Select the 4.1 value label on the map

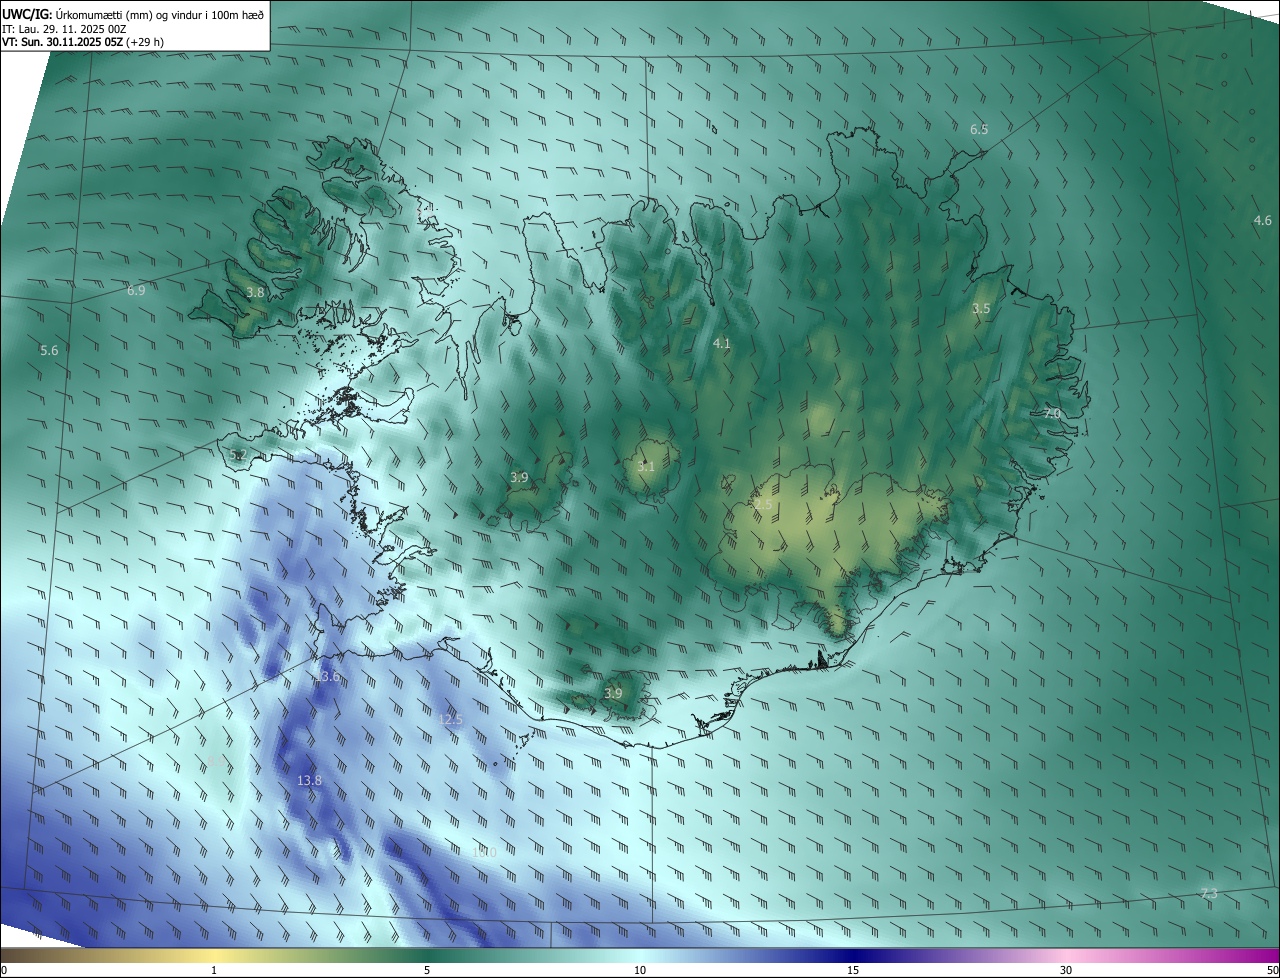tap(721, 344)
